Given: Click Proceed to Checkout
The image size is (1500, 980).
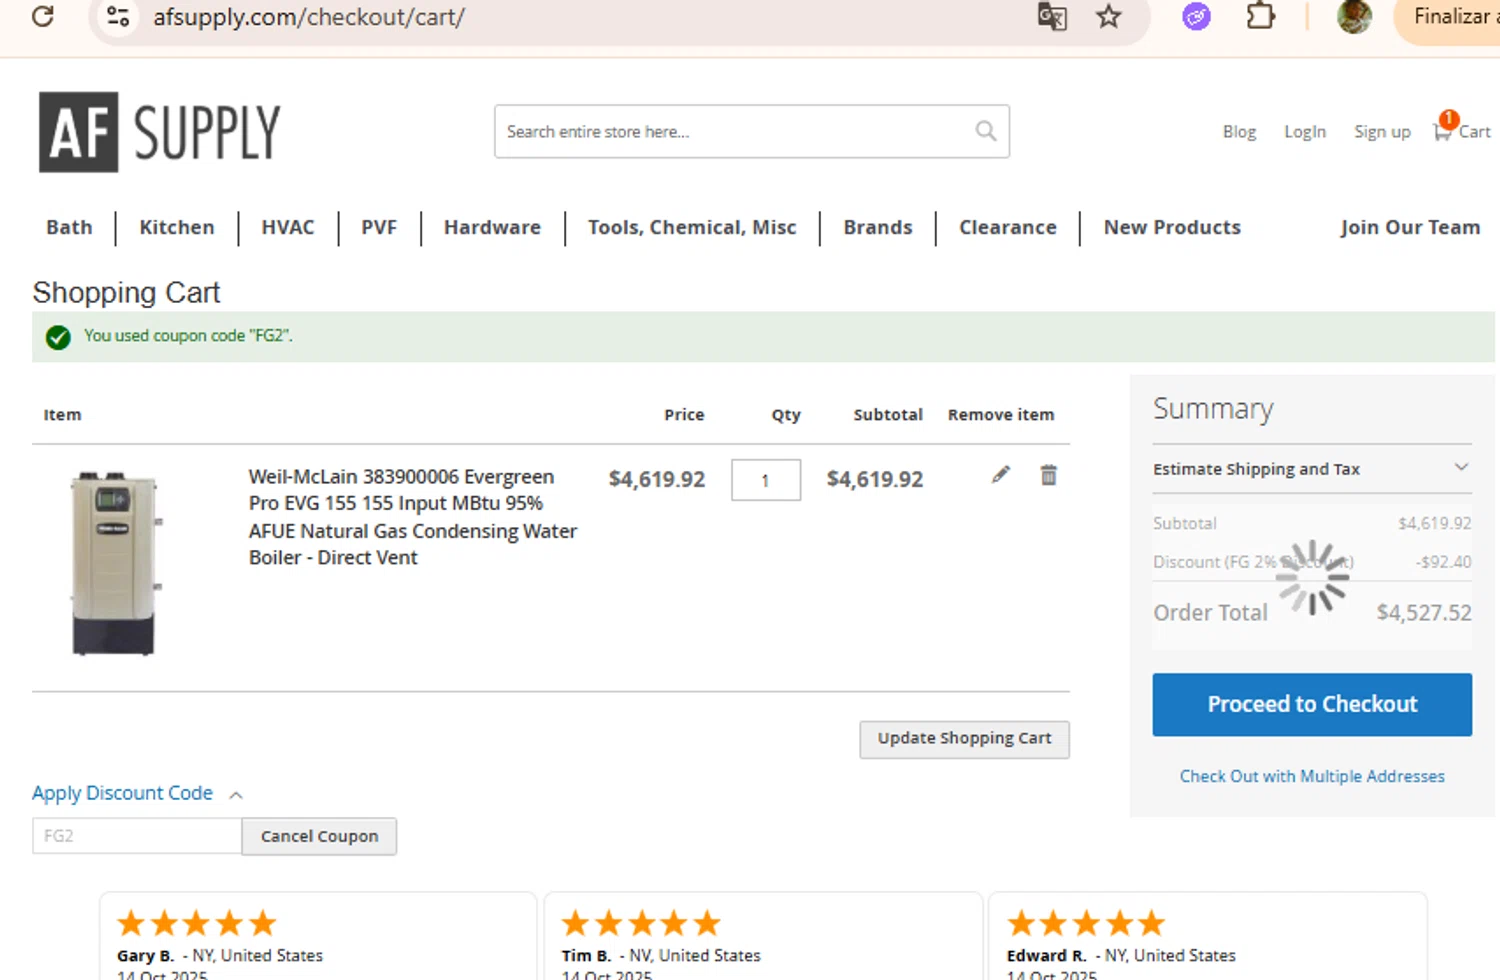Looking at the screenshot, I should coord(1312,704).
